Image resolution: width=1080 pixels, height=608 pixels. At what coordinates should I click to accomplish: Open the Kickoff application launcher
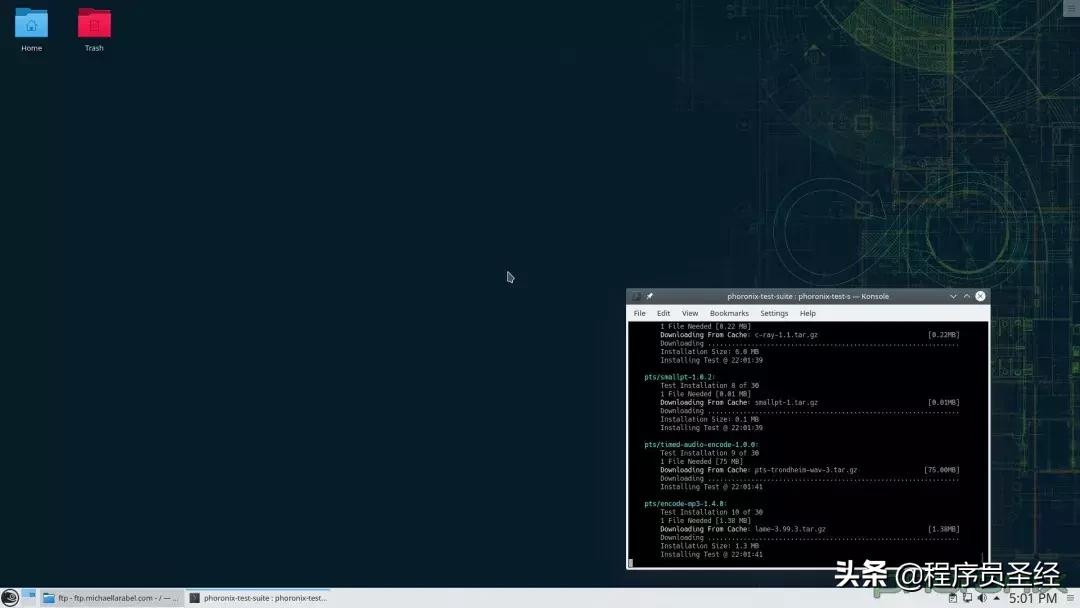(x=8, y=598)
